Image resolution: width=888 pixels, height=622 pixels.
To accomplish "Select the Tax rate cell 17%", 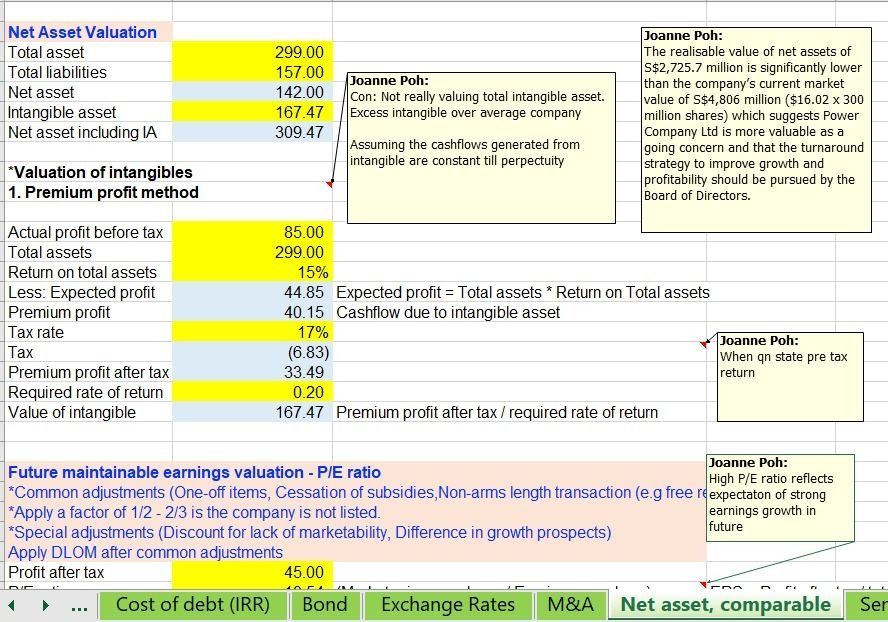I will click(x=253, y=333).
